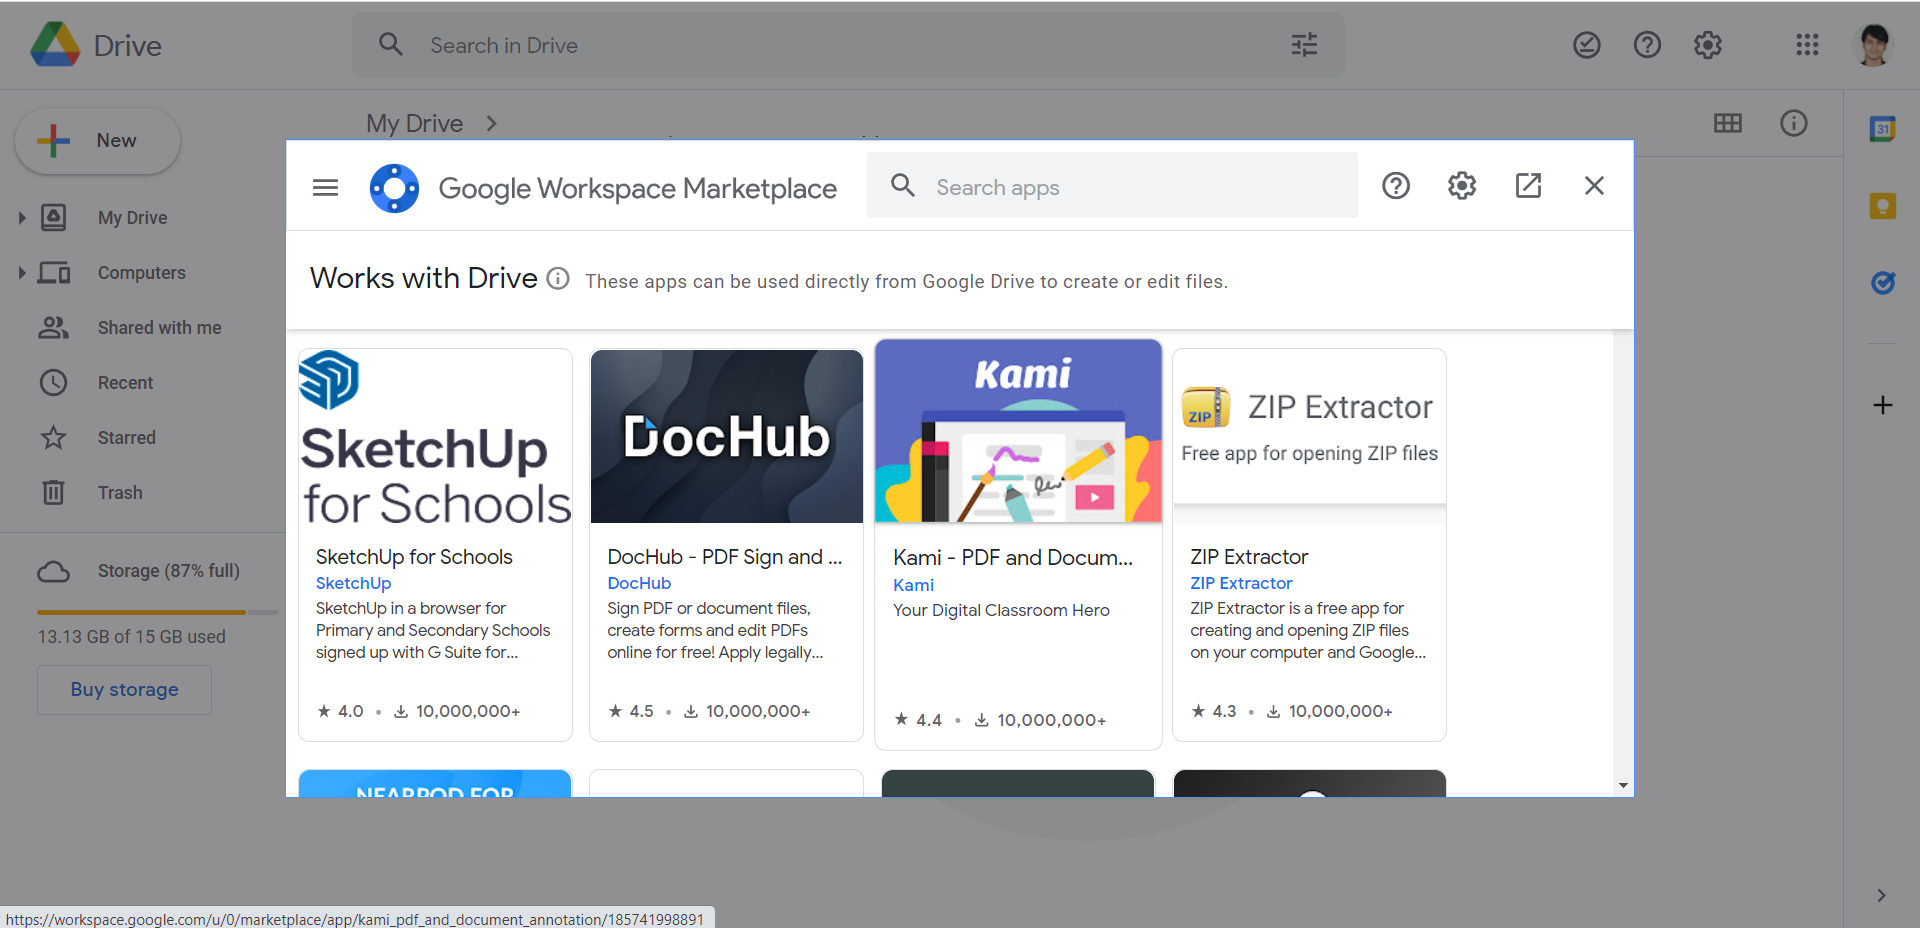Open Google Keep in the side panel

(1882, 206)
